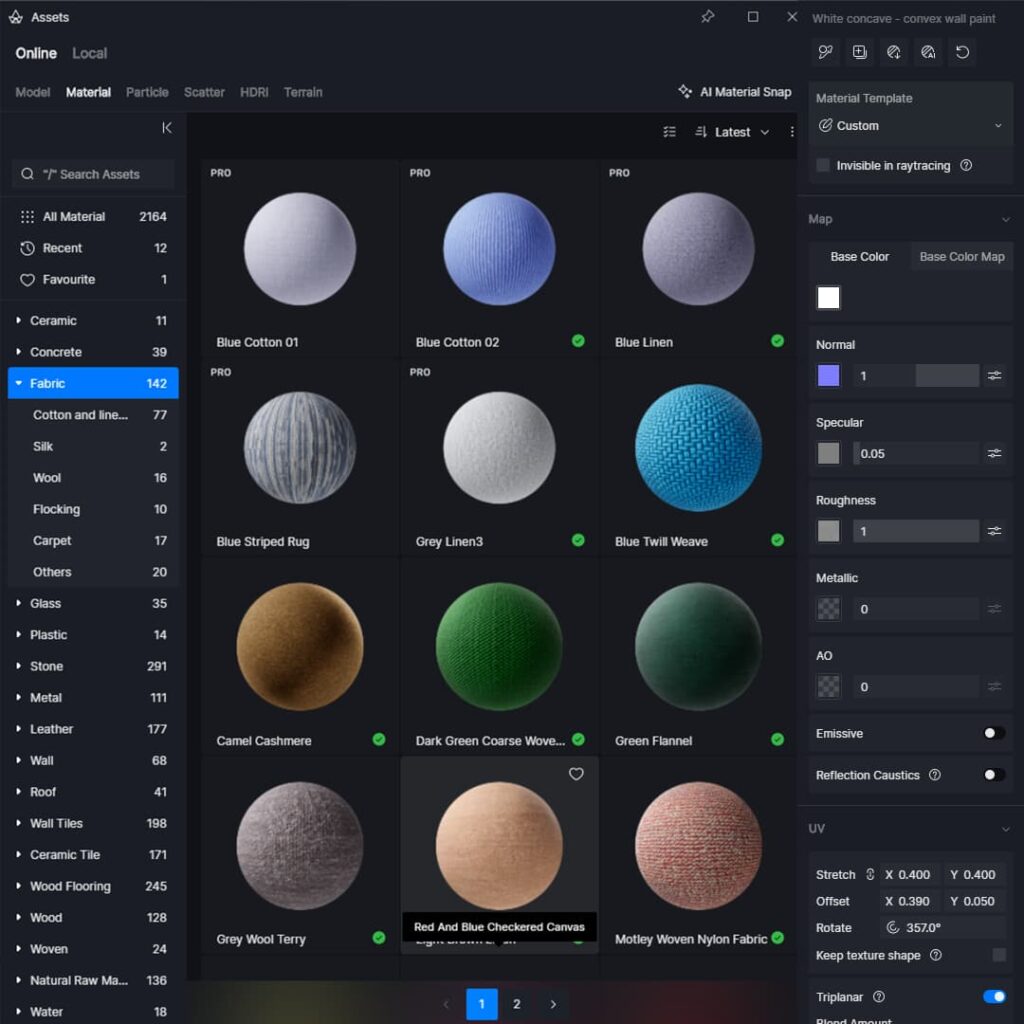Disable the Triplanar toggle
This screenshot has width=1024, height=1024.
(993, 996)
